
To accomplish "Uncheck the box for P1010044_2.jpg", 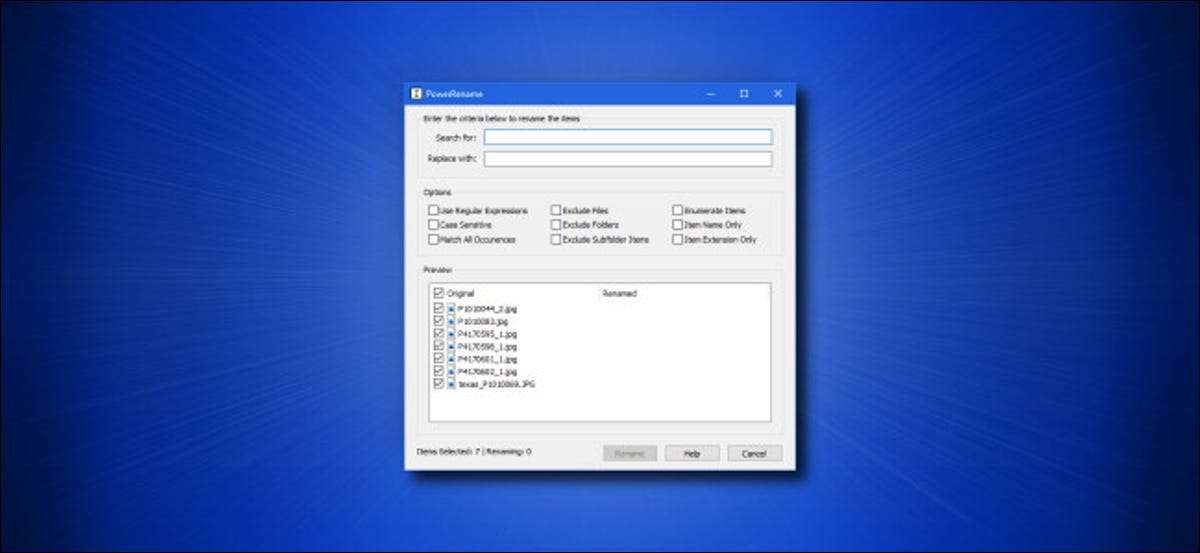I will coord(438,309).
